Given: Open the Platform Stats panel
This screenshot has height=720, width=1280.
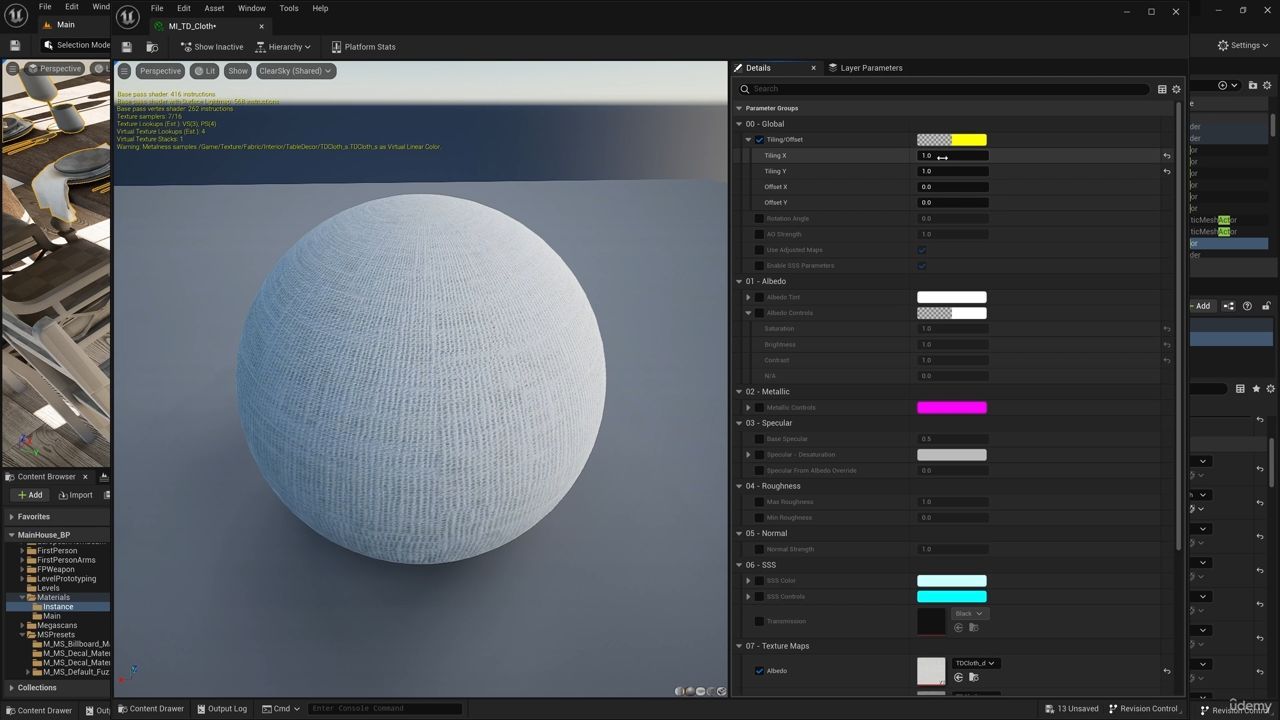Looking at the screenshot, I should 363,47.
